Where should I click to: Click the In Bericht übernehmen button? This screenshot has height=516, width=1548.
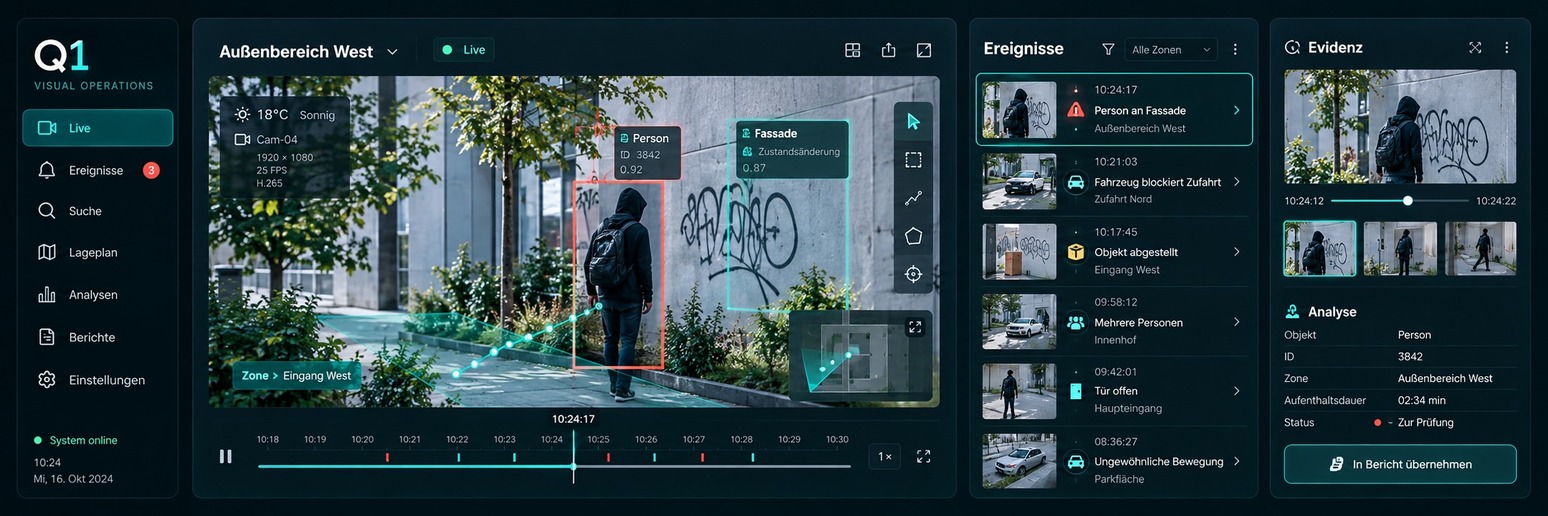click(1400, 464)
